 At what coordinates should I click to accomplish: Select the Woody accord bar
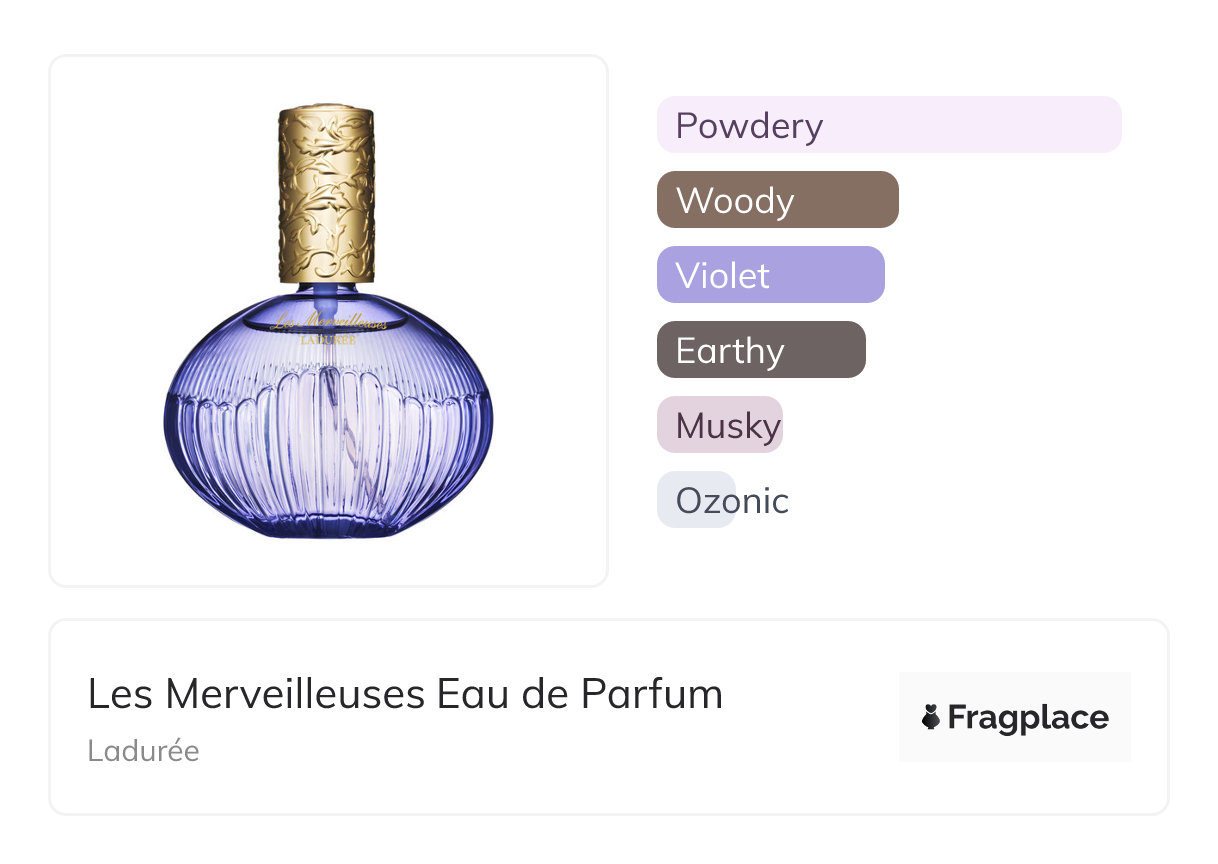777,200
